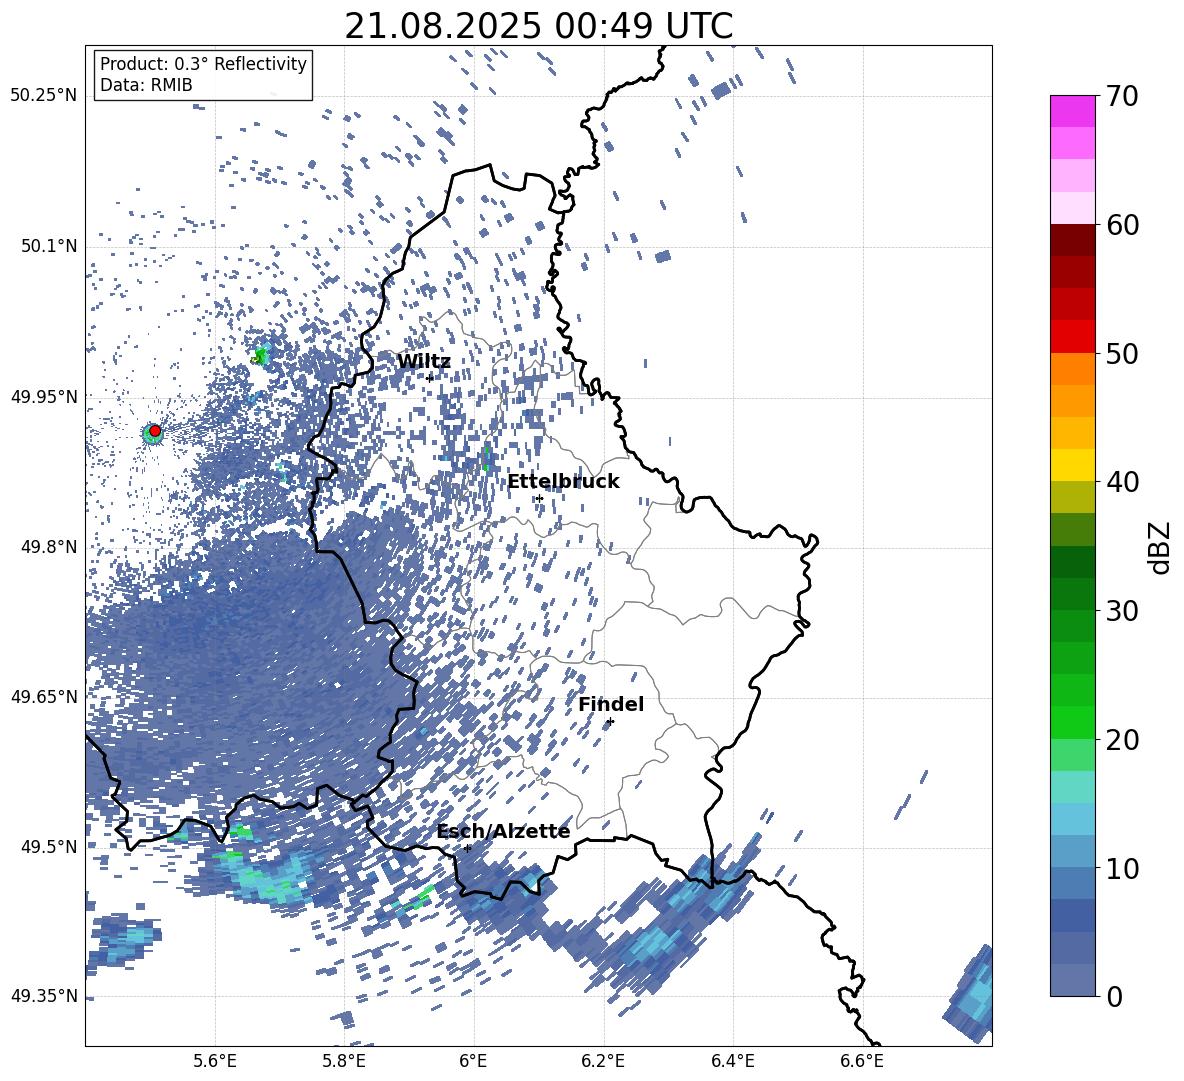Click the magenta top segment of colorbar
This screenshot has width=1184, height=1081.
[x=1072, y=111]
